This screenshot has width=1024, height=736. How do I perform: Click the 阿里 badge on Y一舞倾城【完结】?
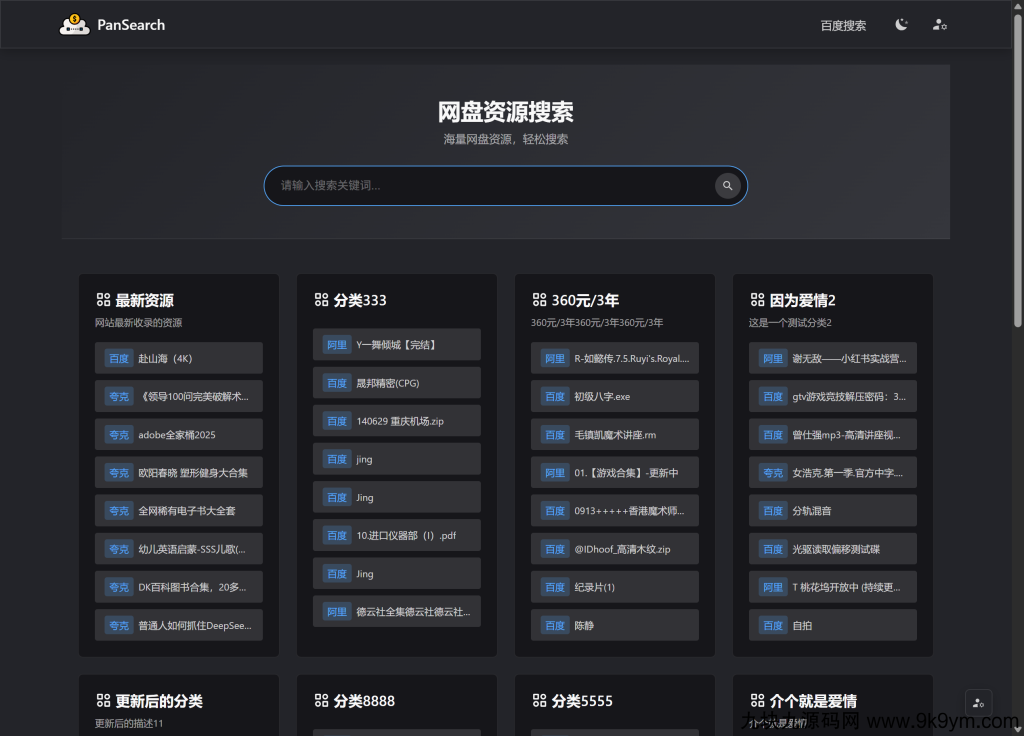pyautogui.click(x=336, y=344)
